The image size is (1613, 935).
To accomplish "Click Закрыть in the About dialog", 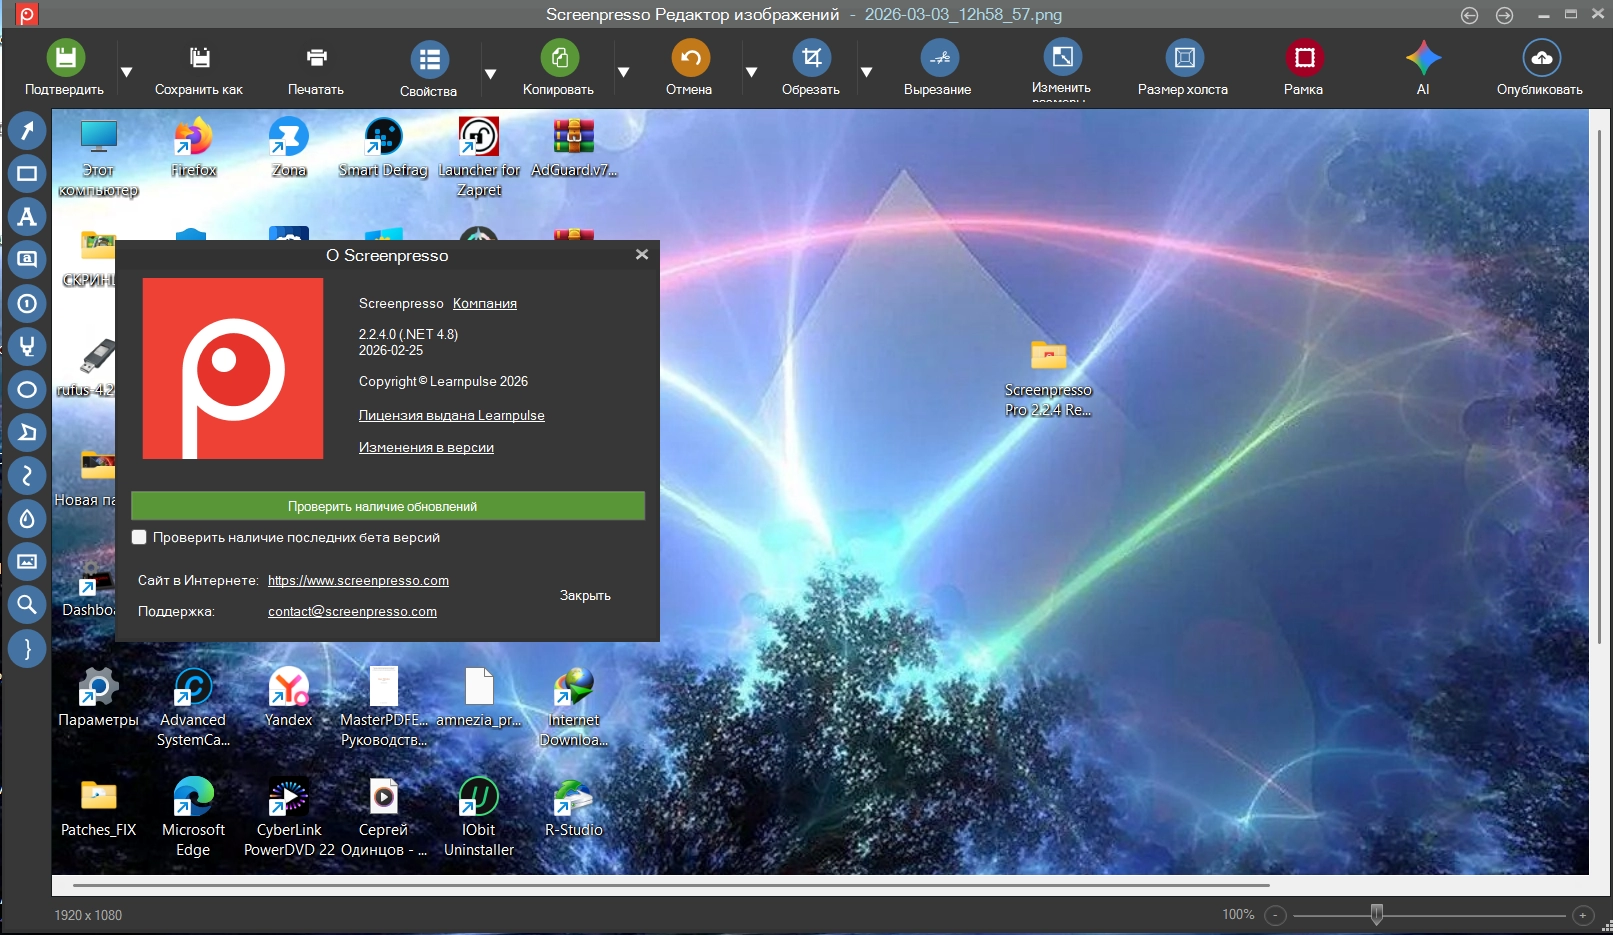I will pos(585,595).
